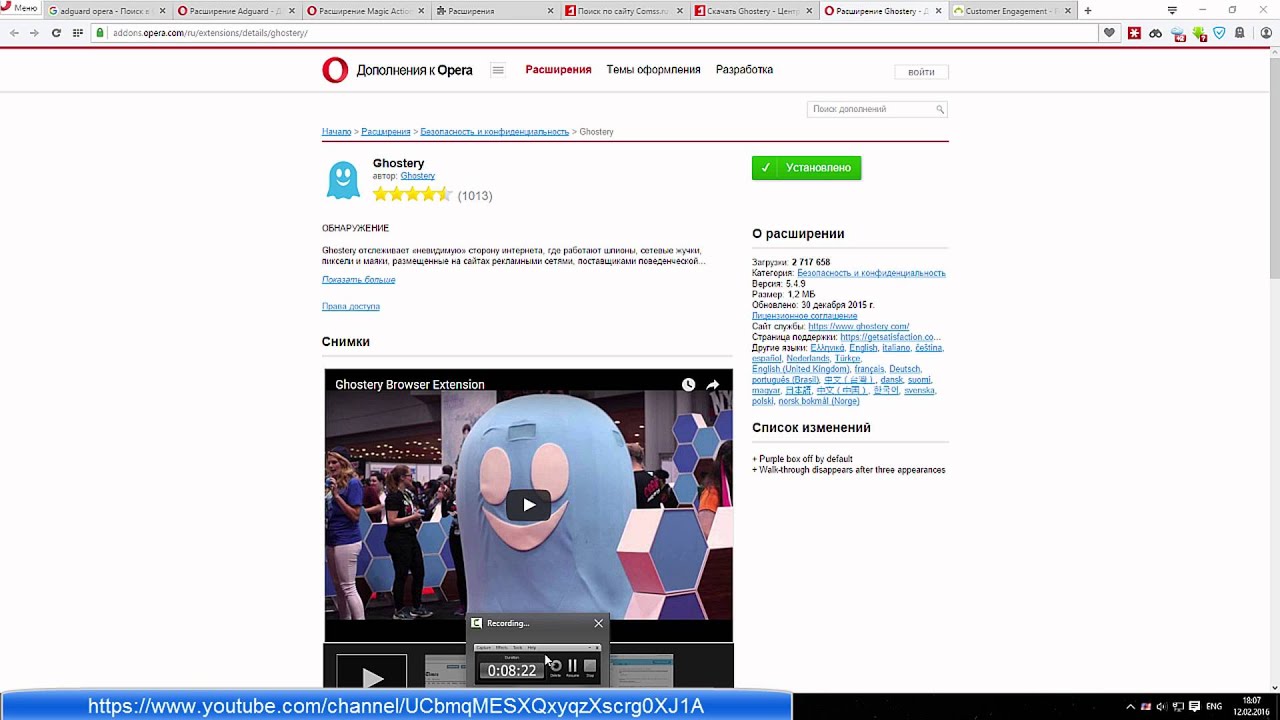Image resolution: width=1280 pixels, height=720 pixels.
Task: Open the Opera Меню button
Action: 20,8
